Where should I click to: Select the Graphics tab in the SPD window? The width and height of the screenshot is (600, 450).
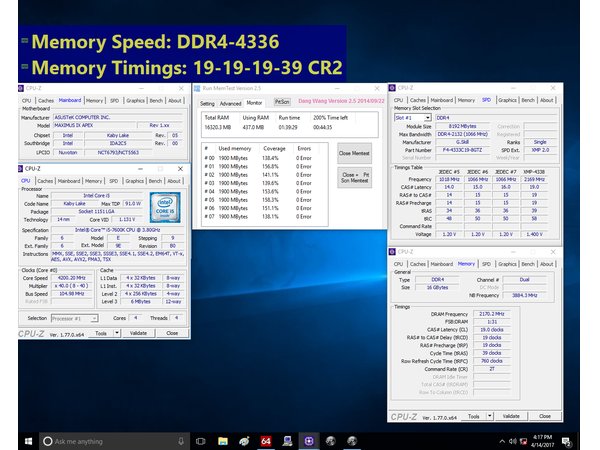pyautogui.click(x=506, y=100)
